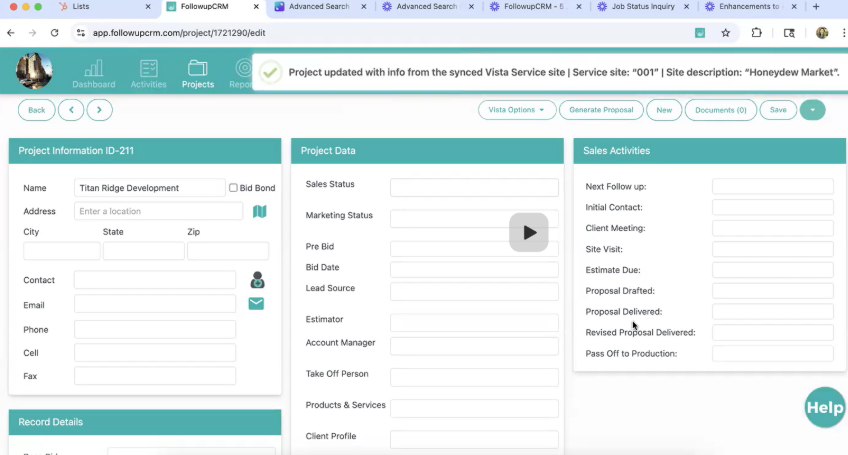Click the green success checkmark icon
Screen dimensions: 848x455
(x=270, y=72)
